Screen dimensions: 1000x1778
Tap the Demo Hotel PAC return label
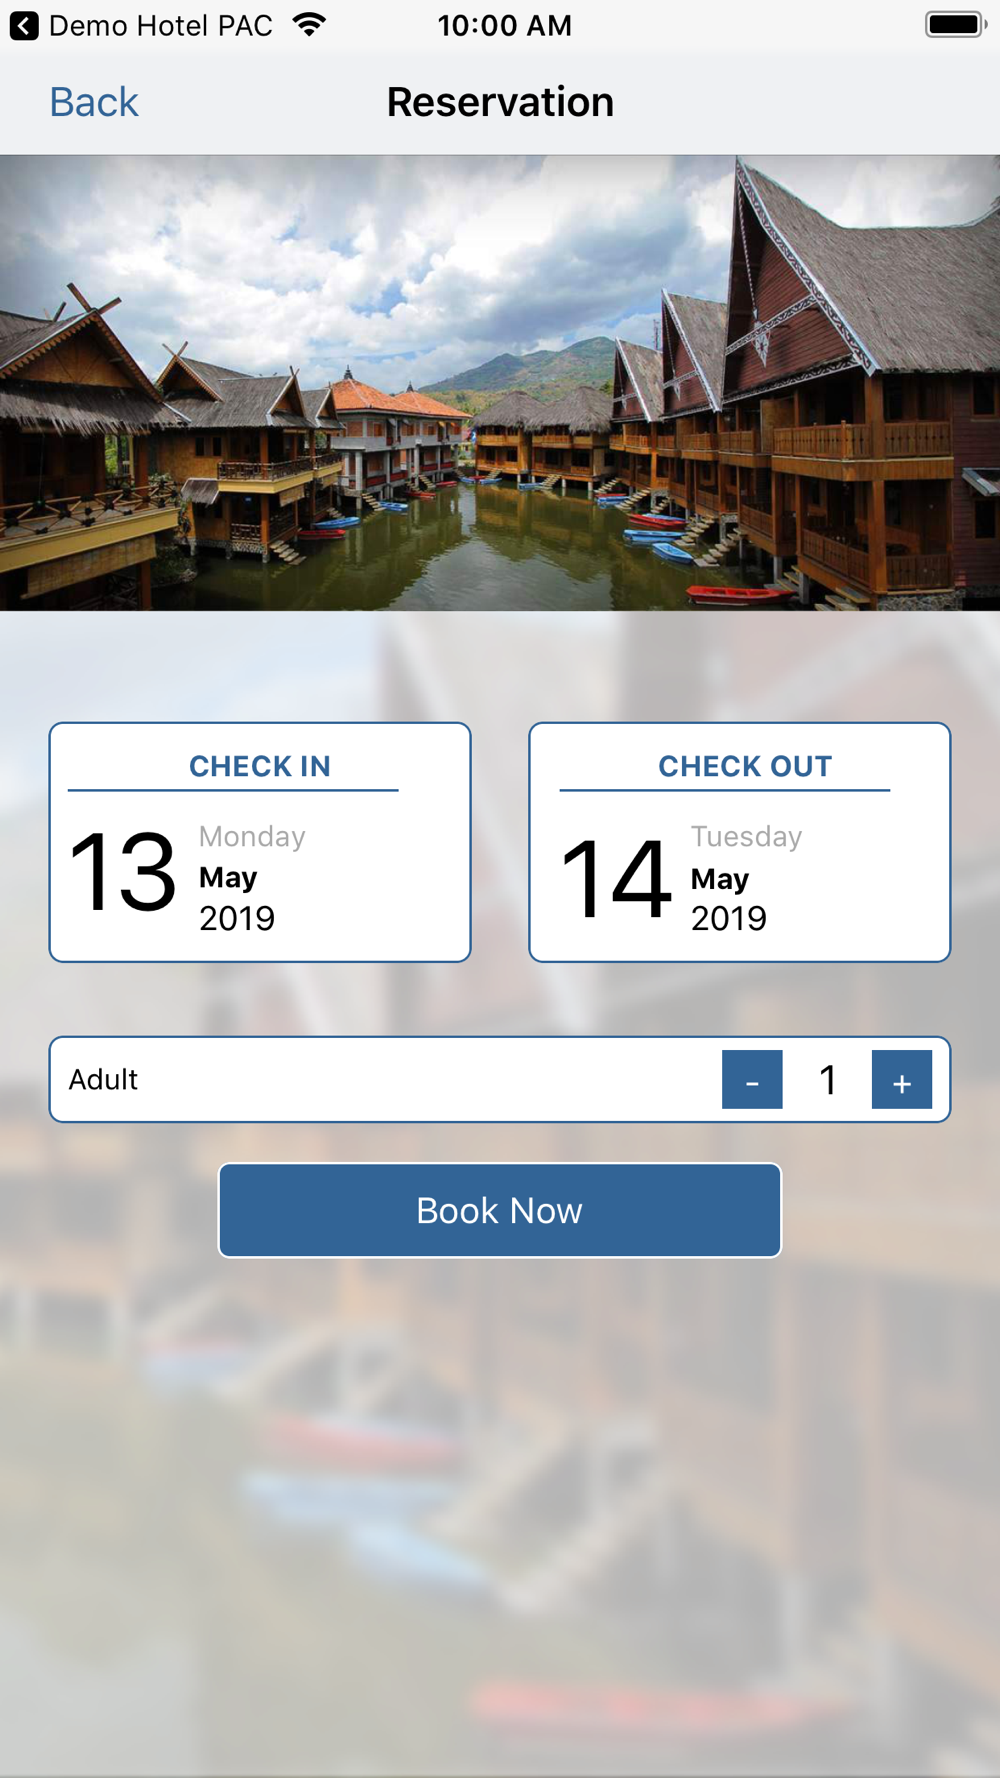point(161,26)
